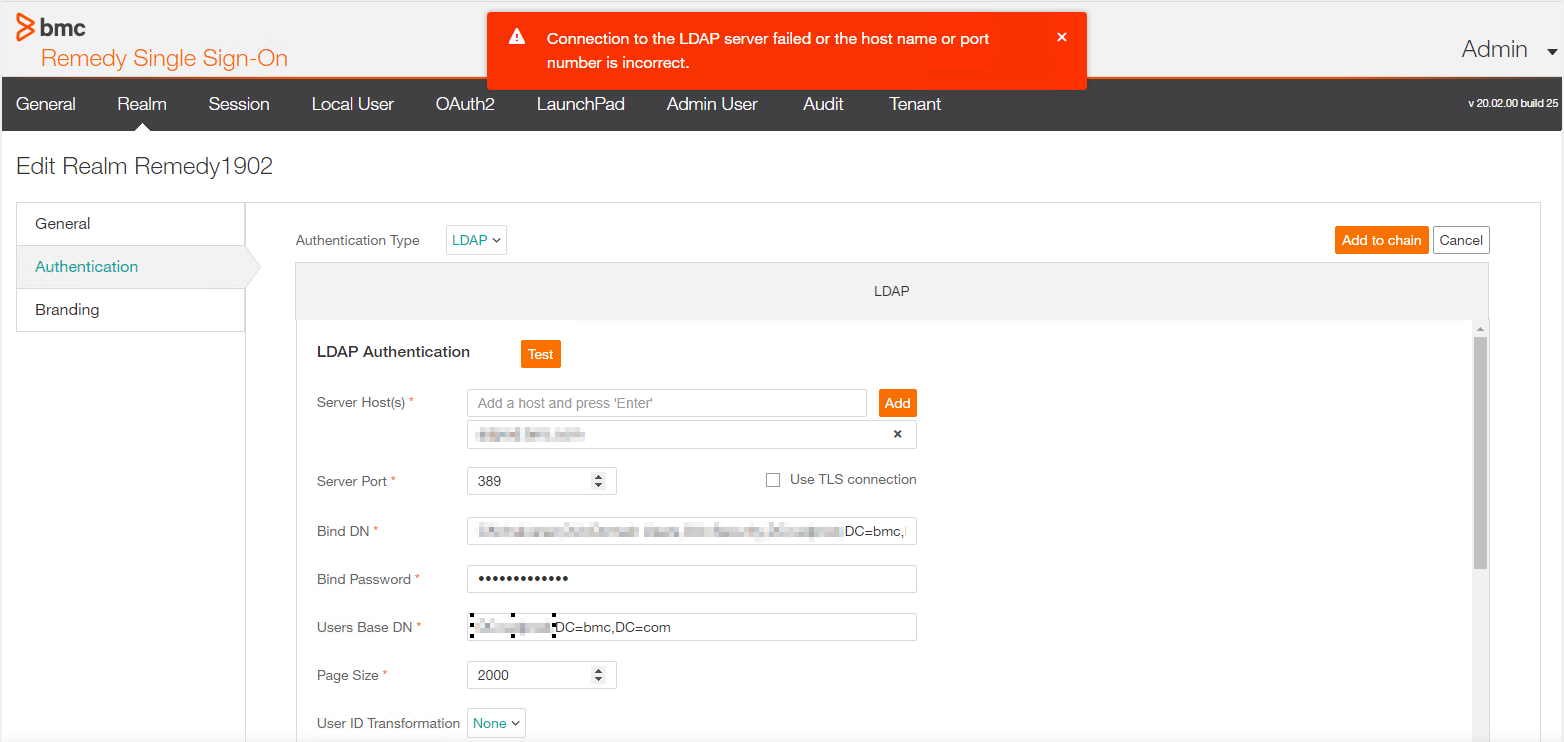Go to the Admin User menu
Image resolution: width=1564 pixels, height=742 pixels.
click(712, 104)
